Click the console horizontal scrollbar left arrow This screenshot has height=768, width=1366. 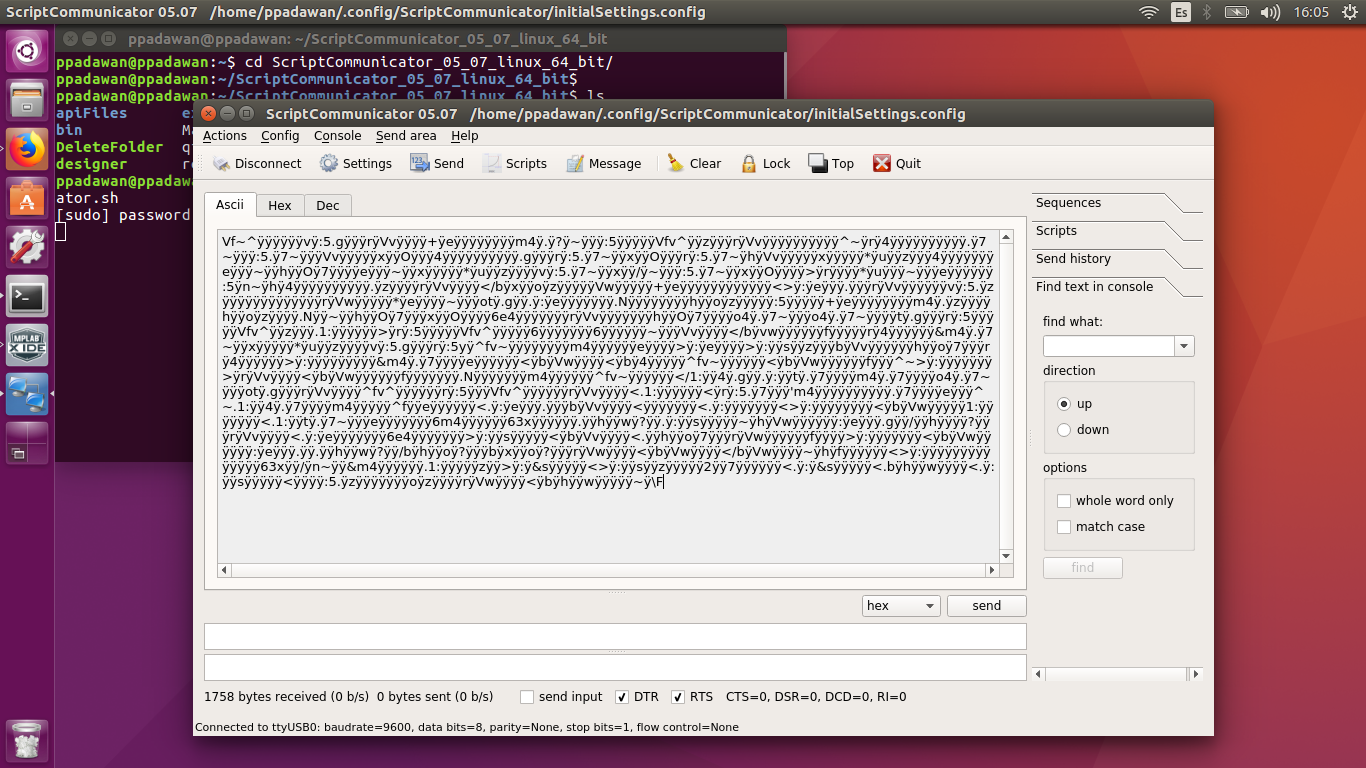pyautogui.click(x=224, y=570)
